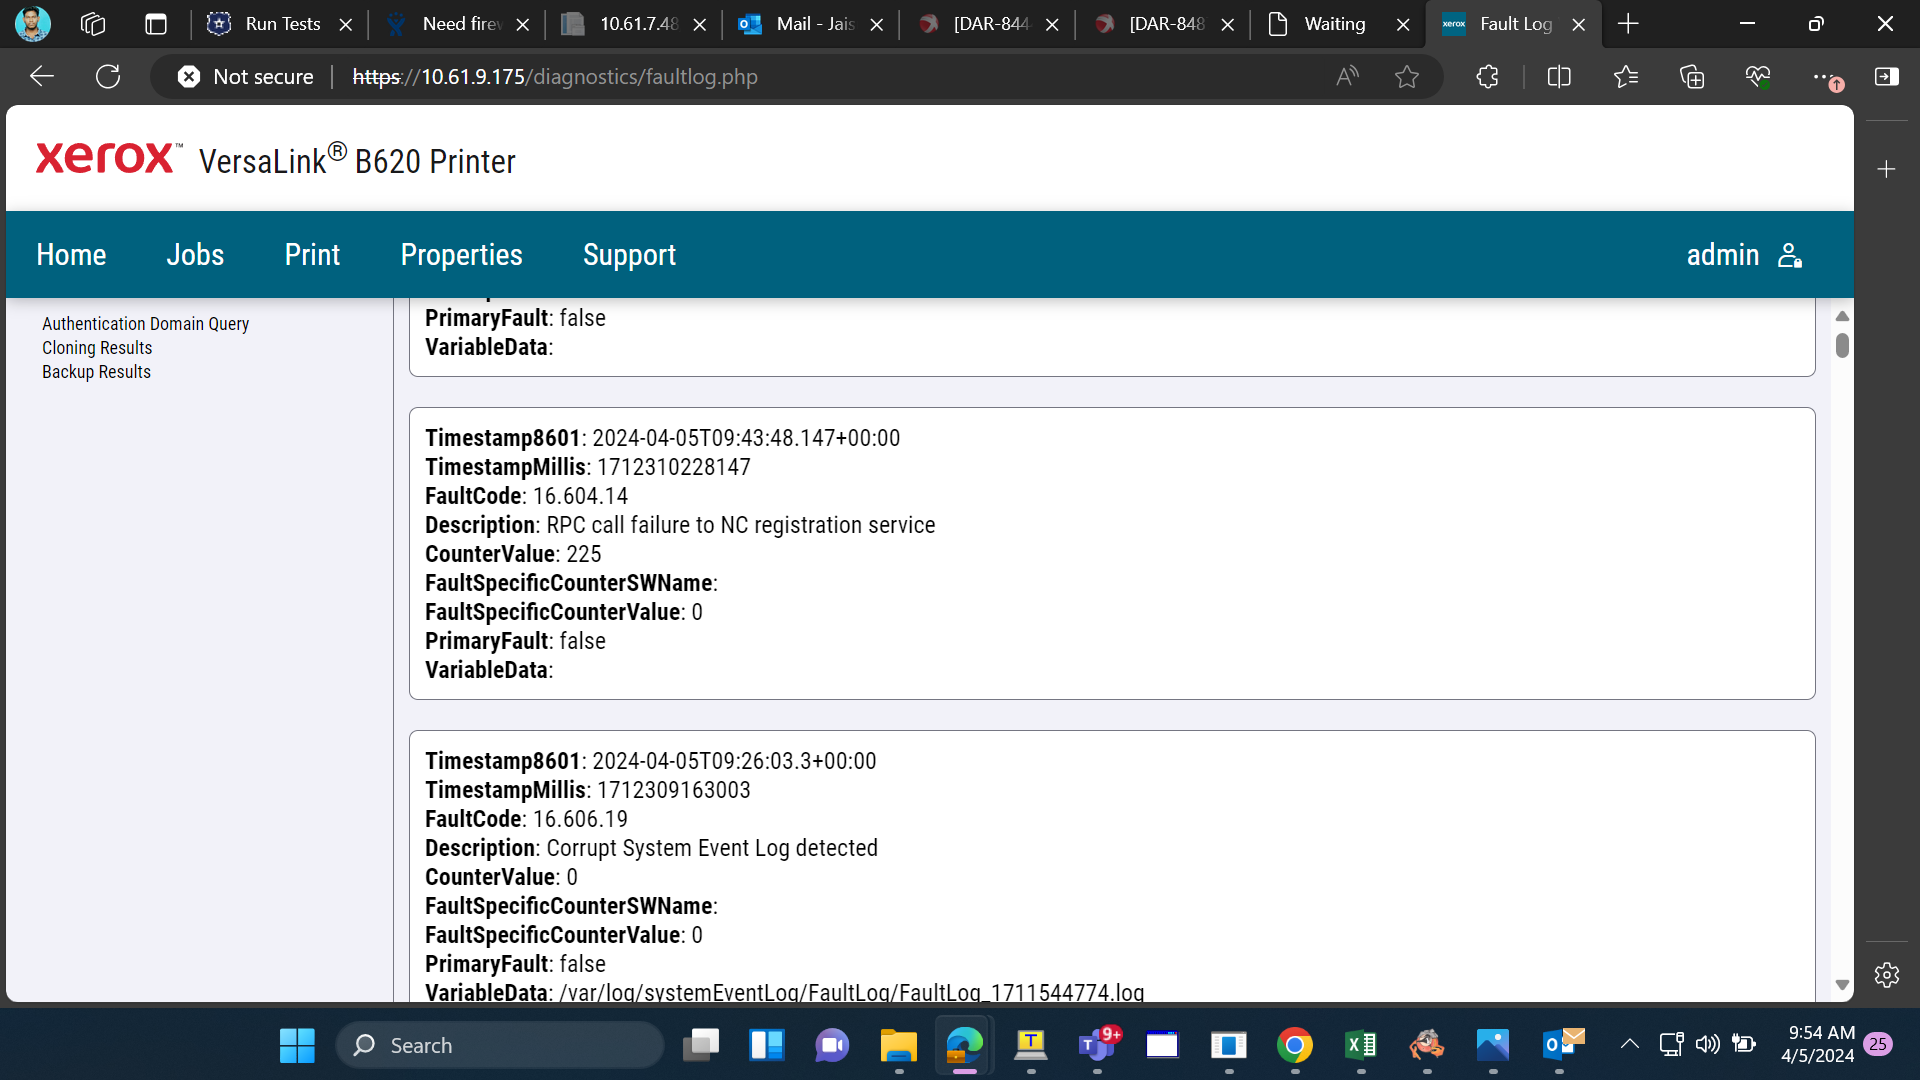
Task: Open the Support menu
Action: point(630,255)
